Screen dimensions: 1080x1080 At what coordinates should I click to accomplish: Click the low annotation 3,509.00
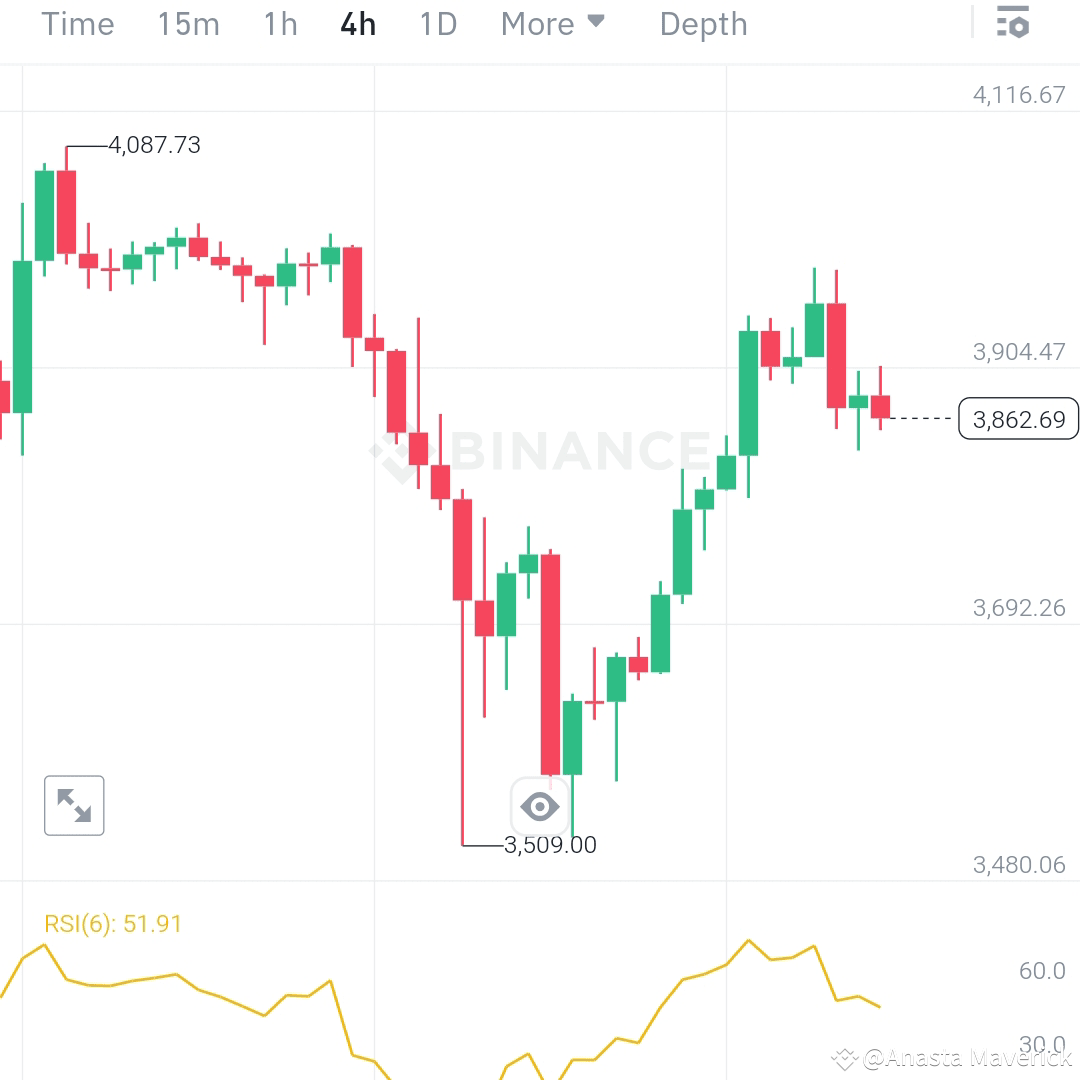(x=548, y=844)
